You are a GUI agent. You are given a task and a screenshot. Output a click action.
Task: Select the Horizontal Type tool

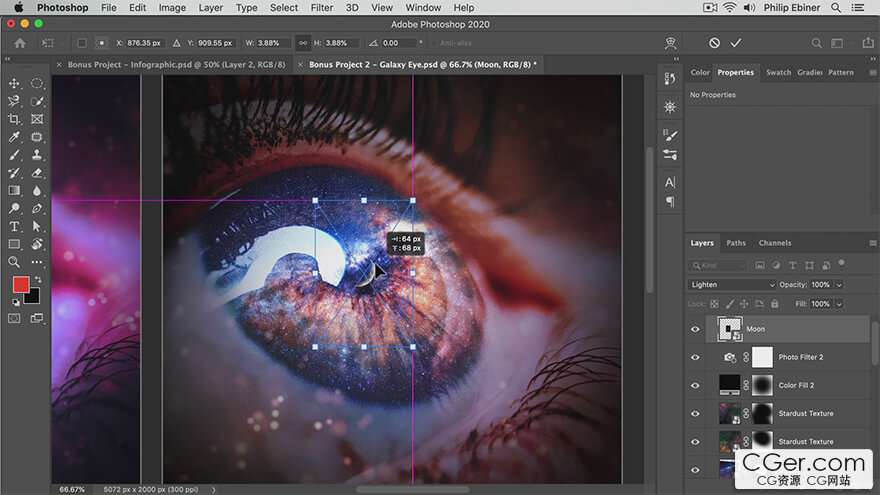pyautogui.click(x=15, y=227)
